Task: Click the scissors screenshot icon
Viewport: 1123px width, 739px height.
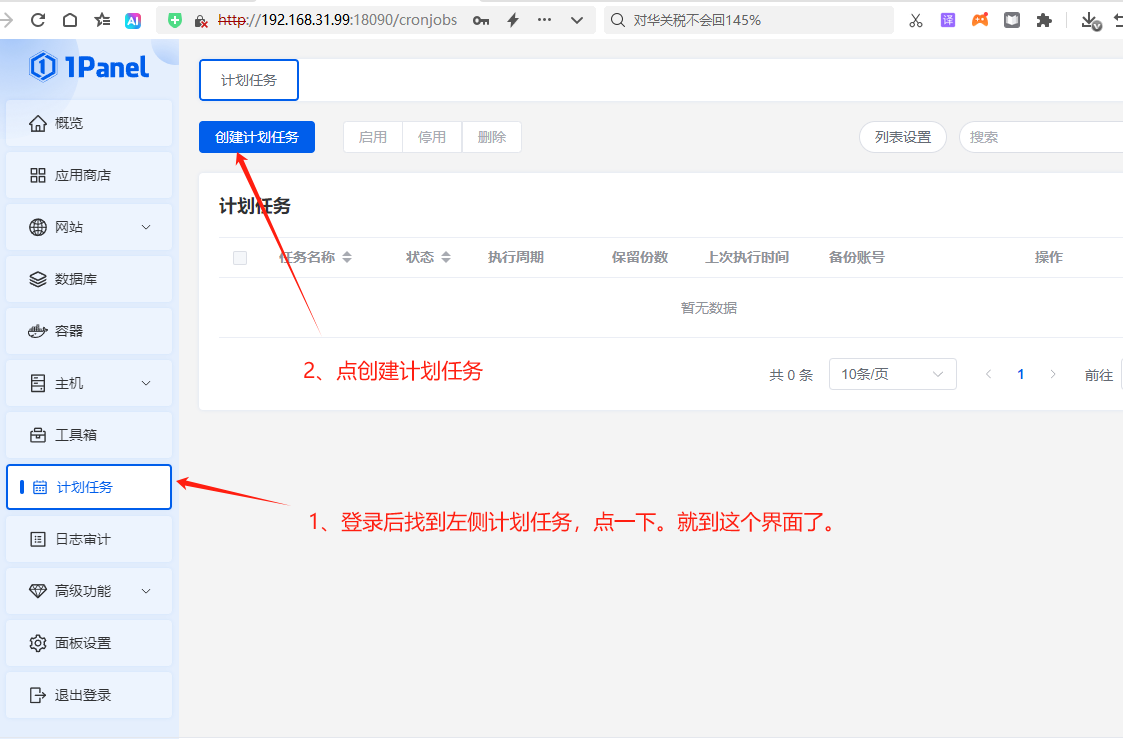Action: coord(916,20)
